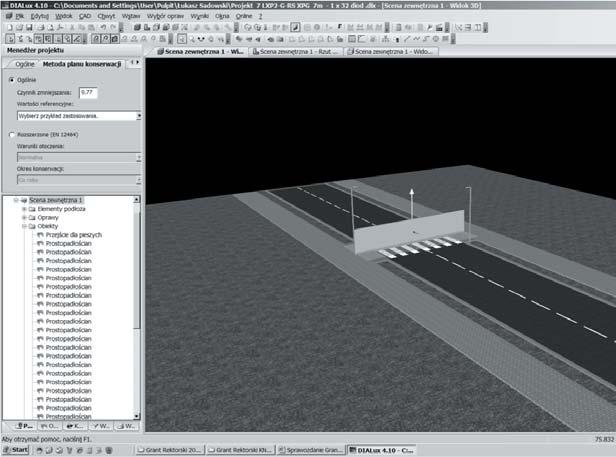Click the Select arrow tool icon
This screenshot has height=457, width=616.
pos(181,39)
